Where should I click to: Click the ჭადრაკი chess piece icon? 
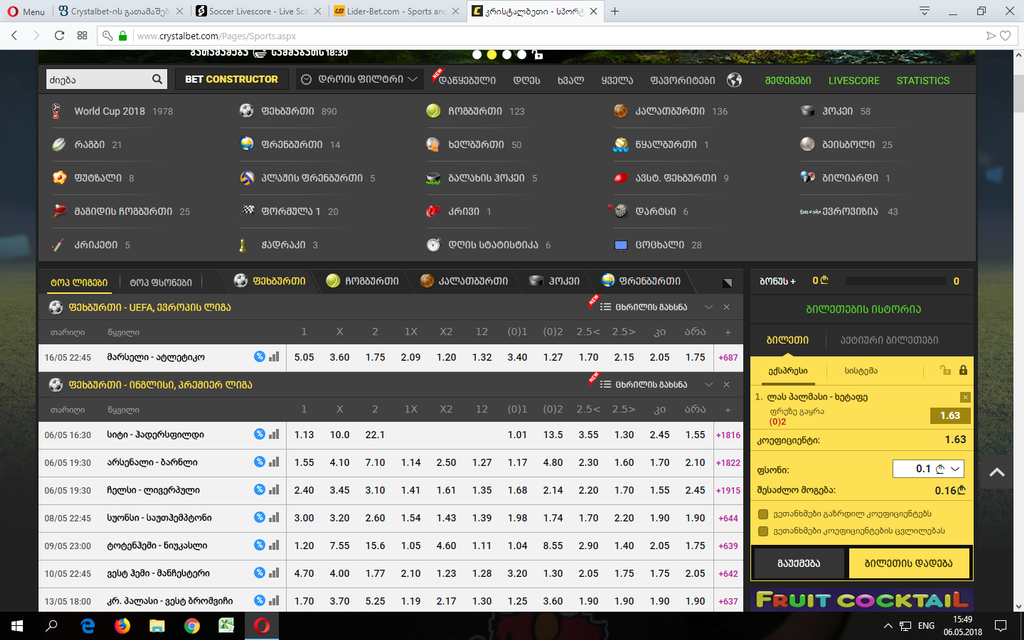click(x=242, y=245)
